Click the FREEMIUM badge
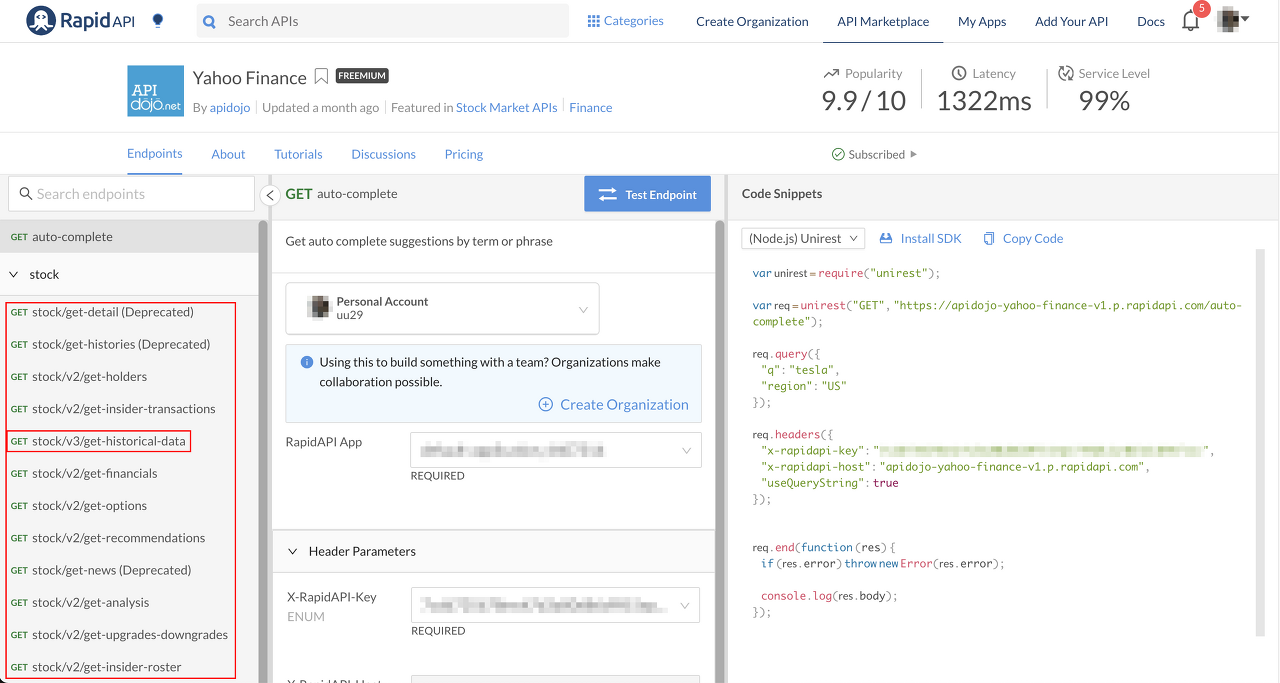 [362, 76]
